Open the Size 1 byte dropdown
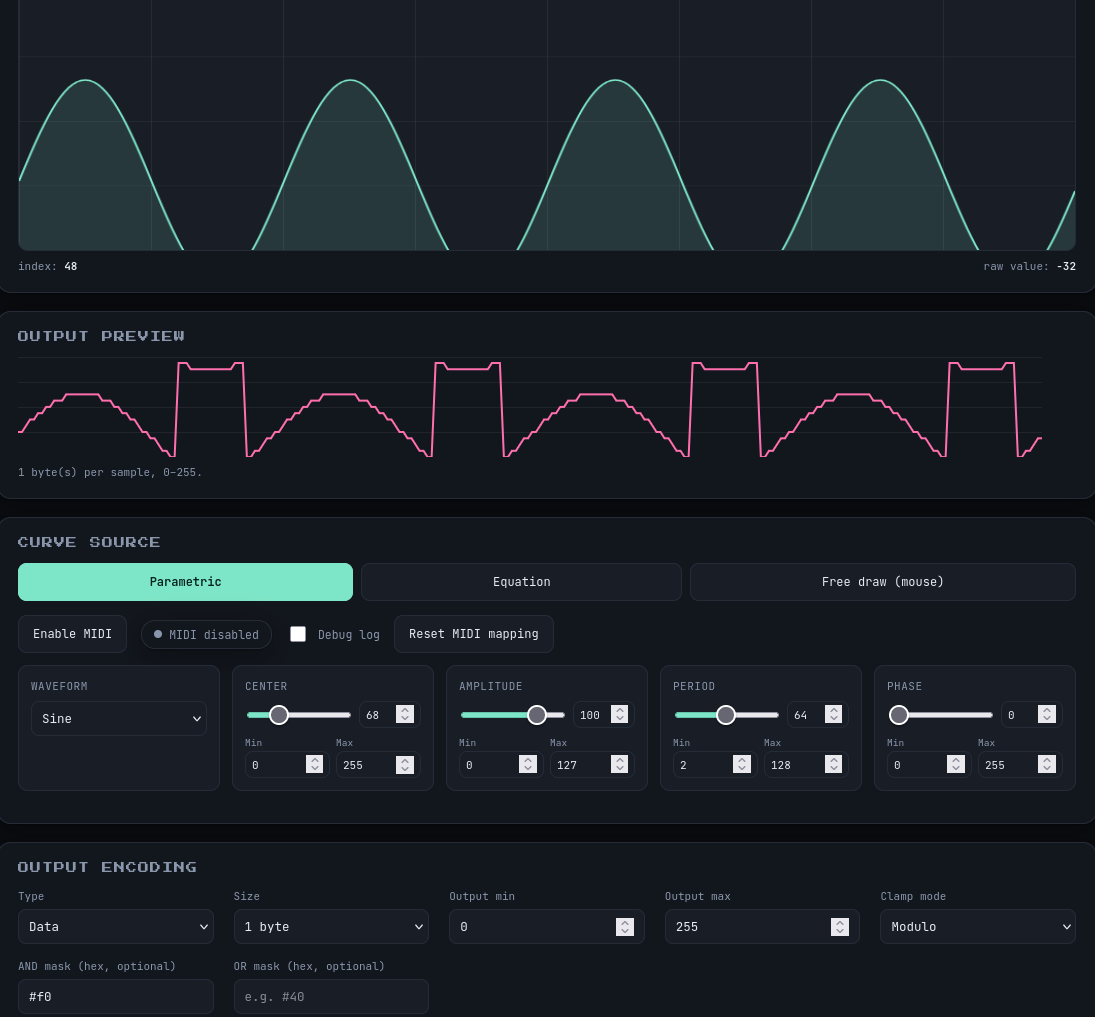Viewport: 1095px width, 1017px height. click(331, 926)
